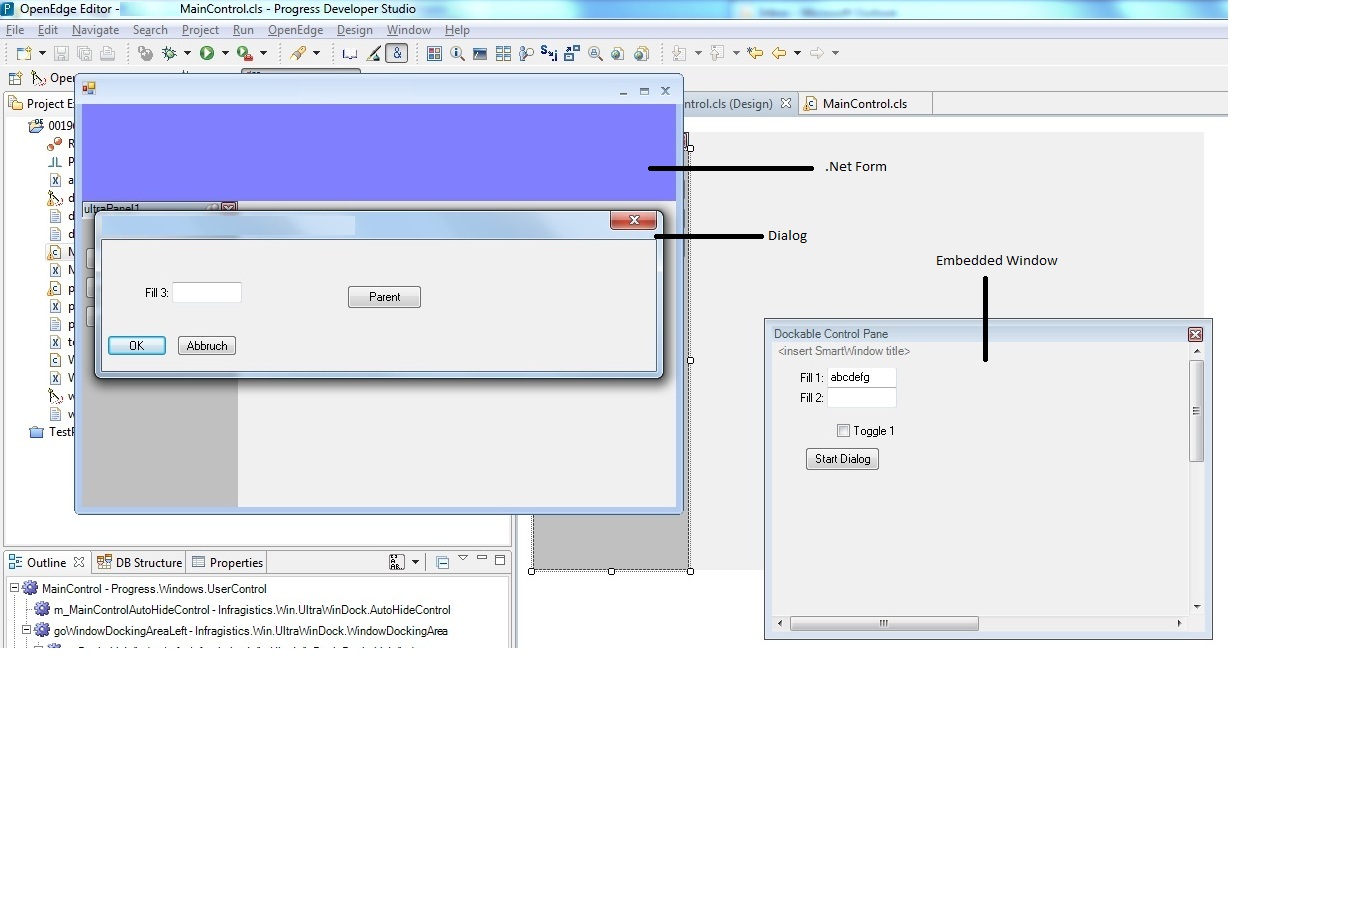The height and width of the screenshot is (903, 1364).
Task: Click the Abbruch button
Action: click(207, 346)
